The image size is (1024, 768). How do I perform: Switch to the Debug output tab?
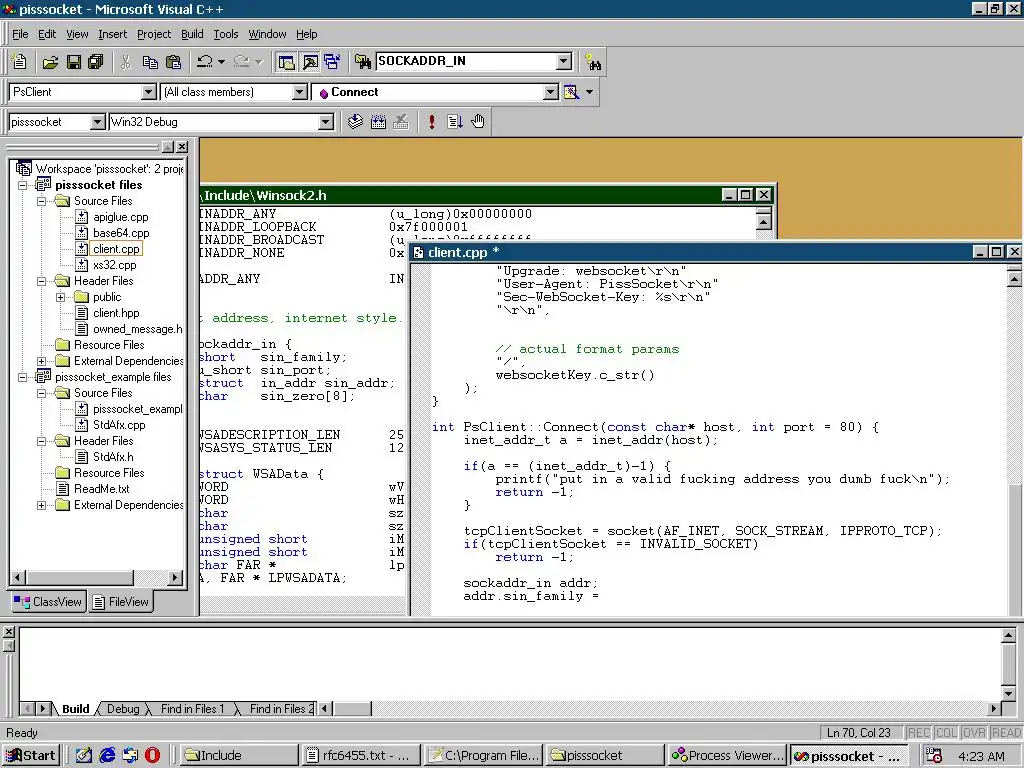(x=123, y=709)
